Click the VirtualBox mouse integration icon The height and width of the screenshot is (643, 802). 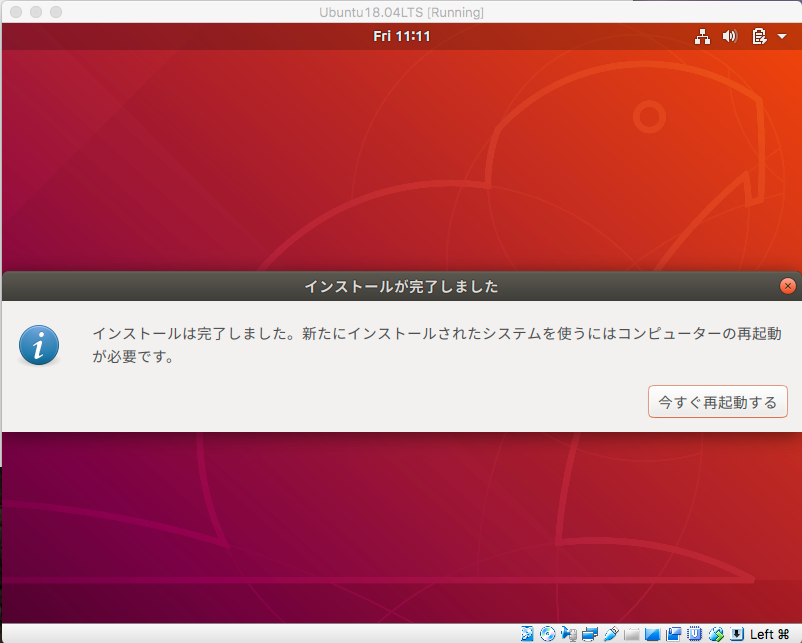(716, 634)
